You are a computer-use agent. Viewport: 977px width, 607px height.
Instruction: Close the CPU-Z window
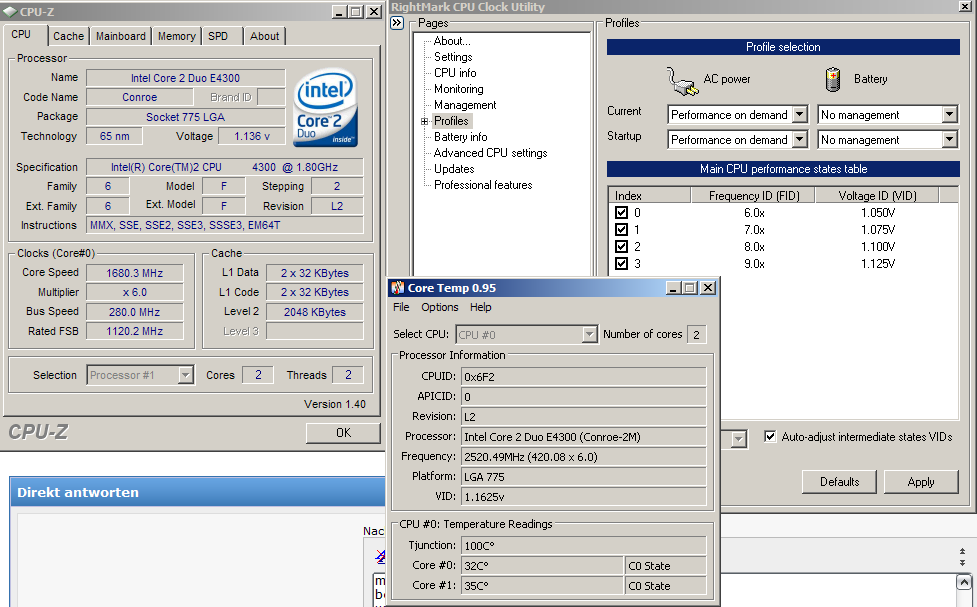[374, 12]
